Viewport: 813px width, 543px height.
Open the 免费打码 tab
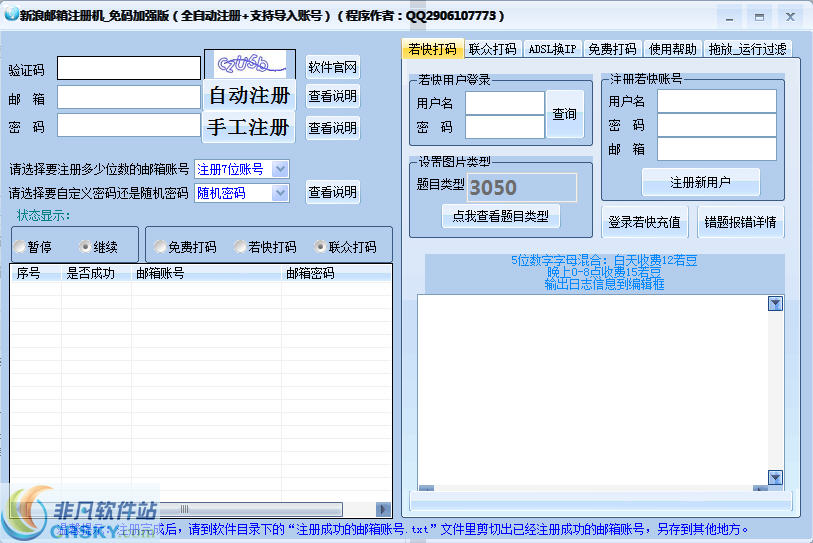612,49
